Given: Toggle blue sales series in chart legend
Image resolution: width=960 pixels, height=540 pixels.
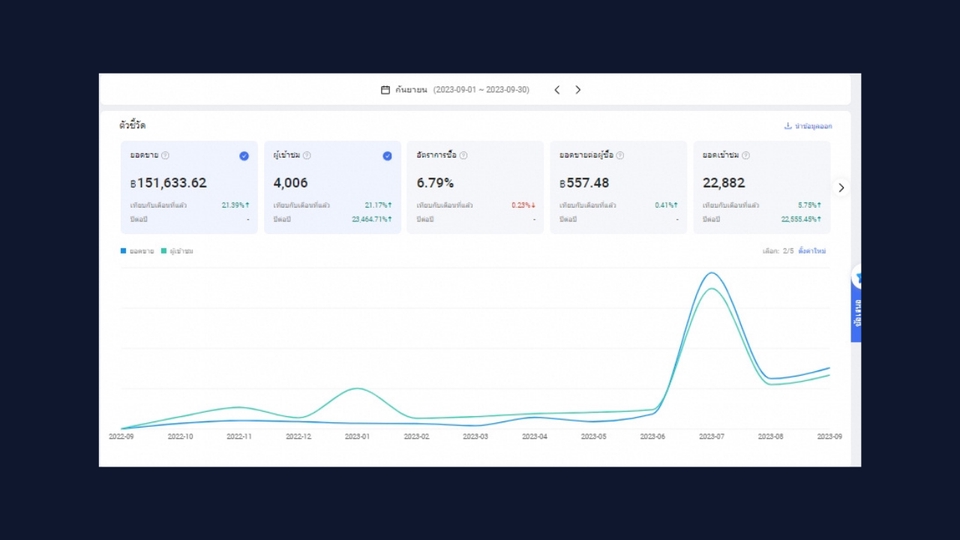Looking at the screenshot, I should pos(137,251).
